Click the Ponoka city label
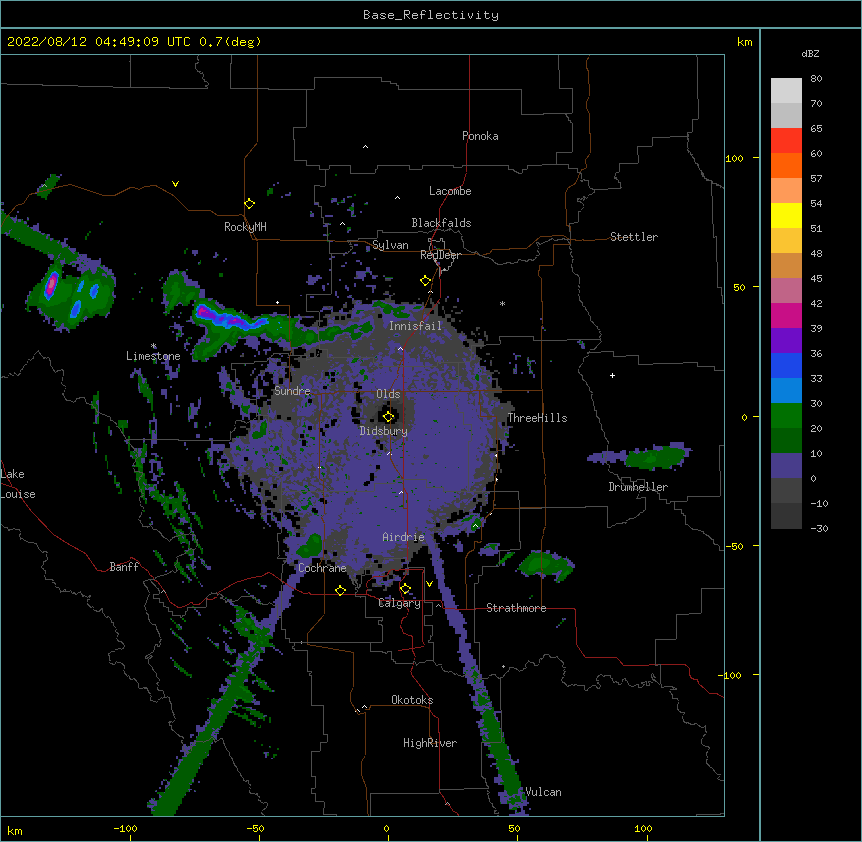The image size is (862, 842). click(480, 136)
